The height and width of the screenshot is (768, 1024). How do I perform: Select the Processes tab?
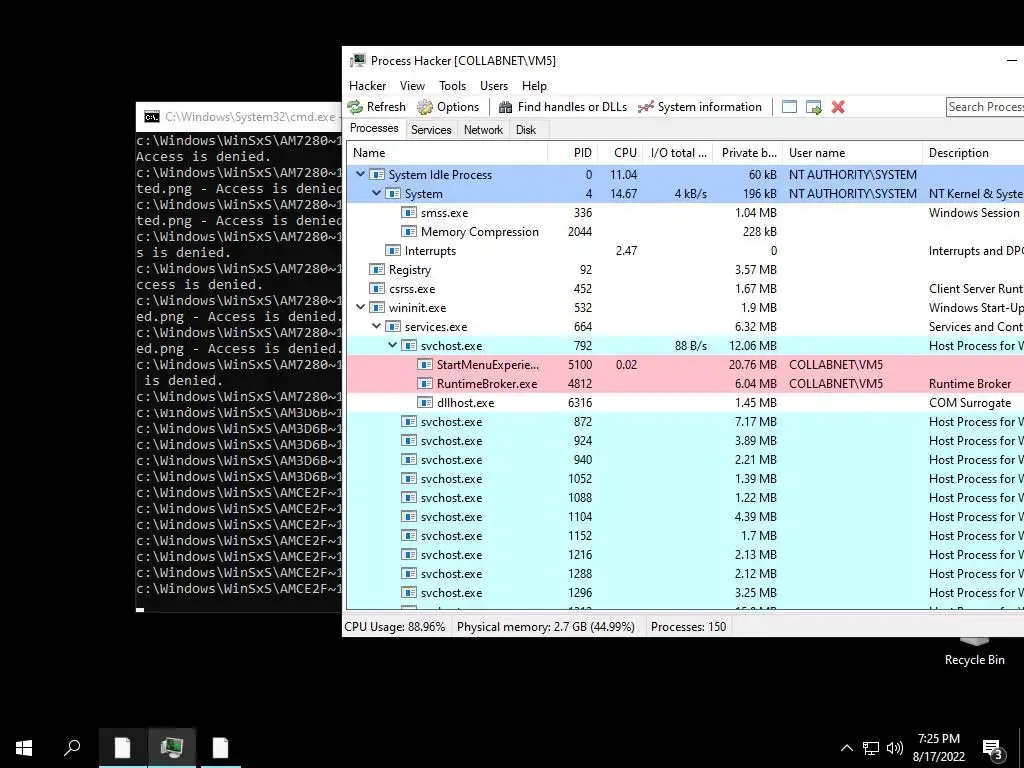point(374,128)
